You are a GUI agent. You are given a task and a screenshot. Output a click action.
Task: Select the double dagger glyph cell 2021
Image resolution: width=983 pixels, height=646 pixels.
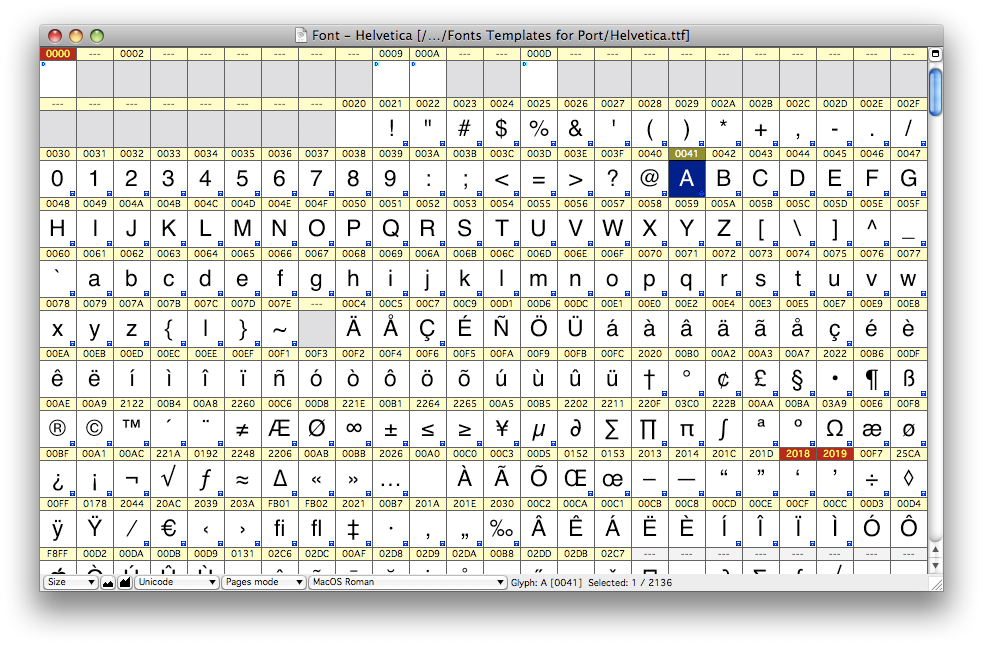[x=354, y=528]
